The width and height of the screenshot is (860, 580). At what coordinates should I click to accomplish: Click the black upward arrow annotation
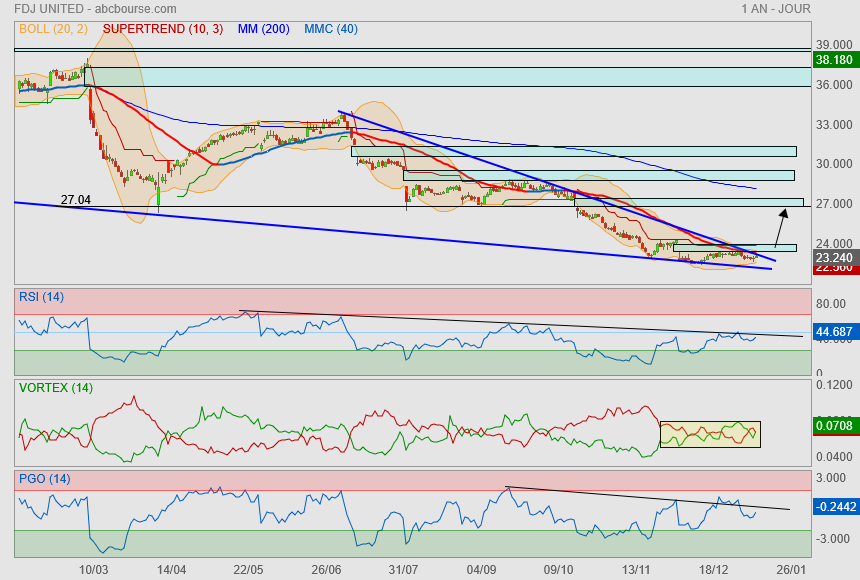(778, 225)
